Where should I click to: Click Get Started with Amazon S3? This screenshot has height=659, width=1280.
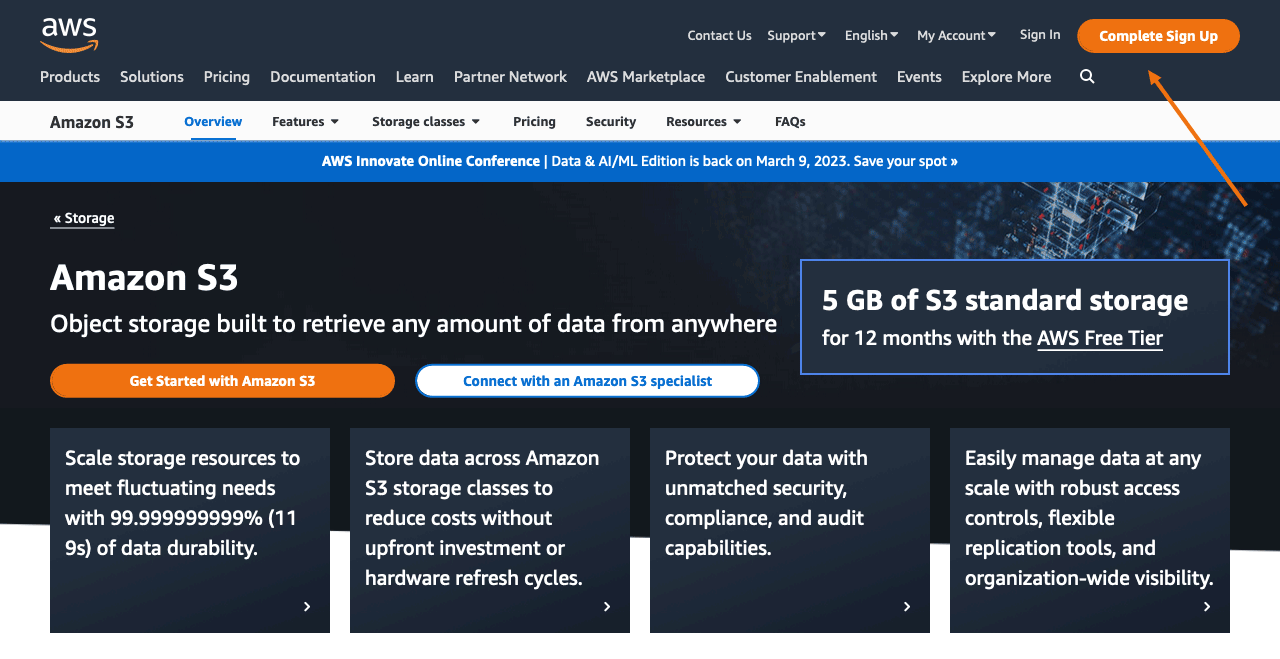[222, 381]
